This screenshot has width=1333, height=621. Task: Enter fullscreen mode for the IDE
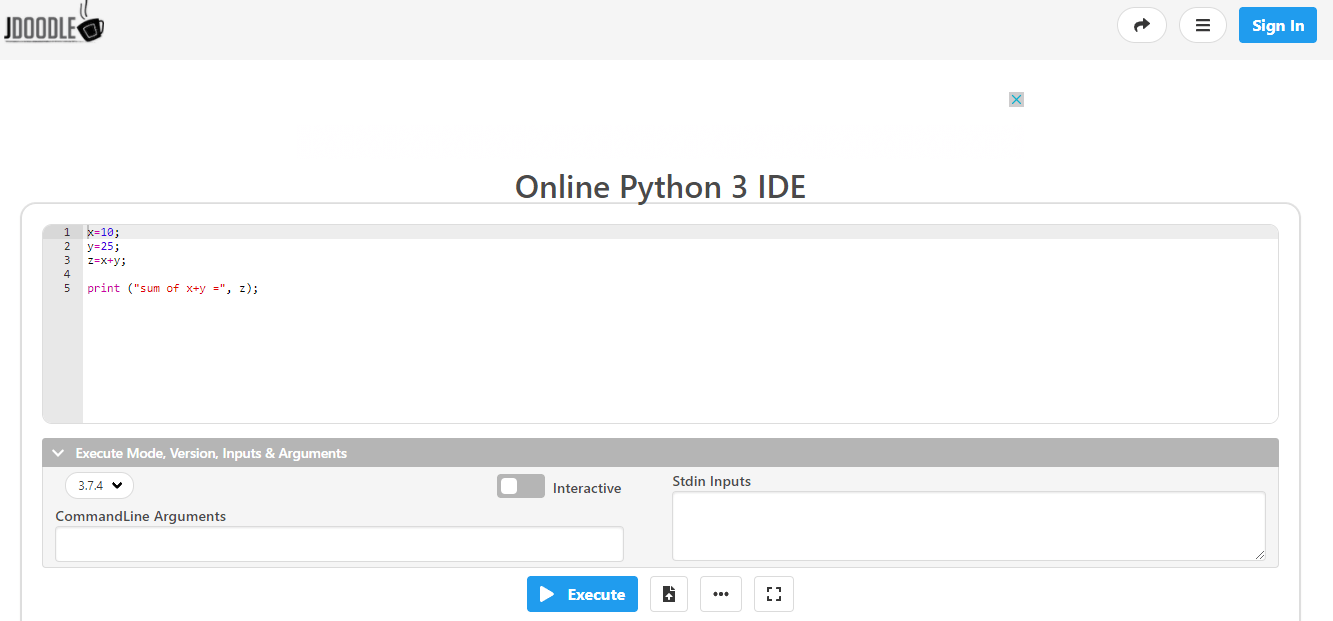coord(773,593)
